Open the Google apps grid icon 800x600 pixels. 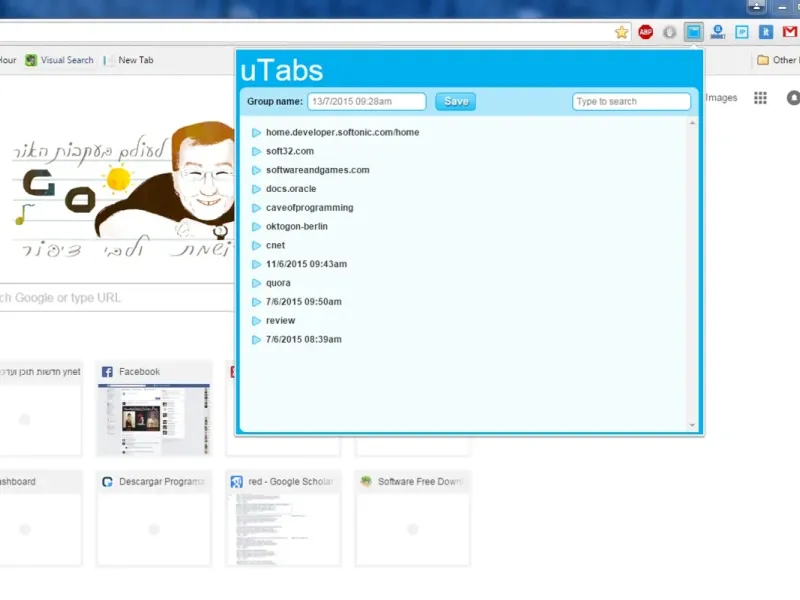coord(760,97)
